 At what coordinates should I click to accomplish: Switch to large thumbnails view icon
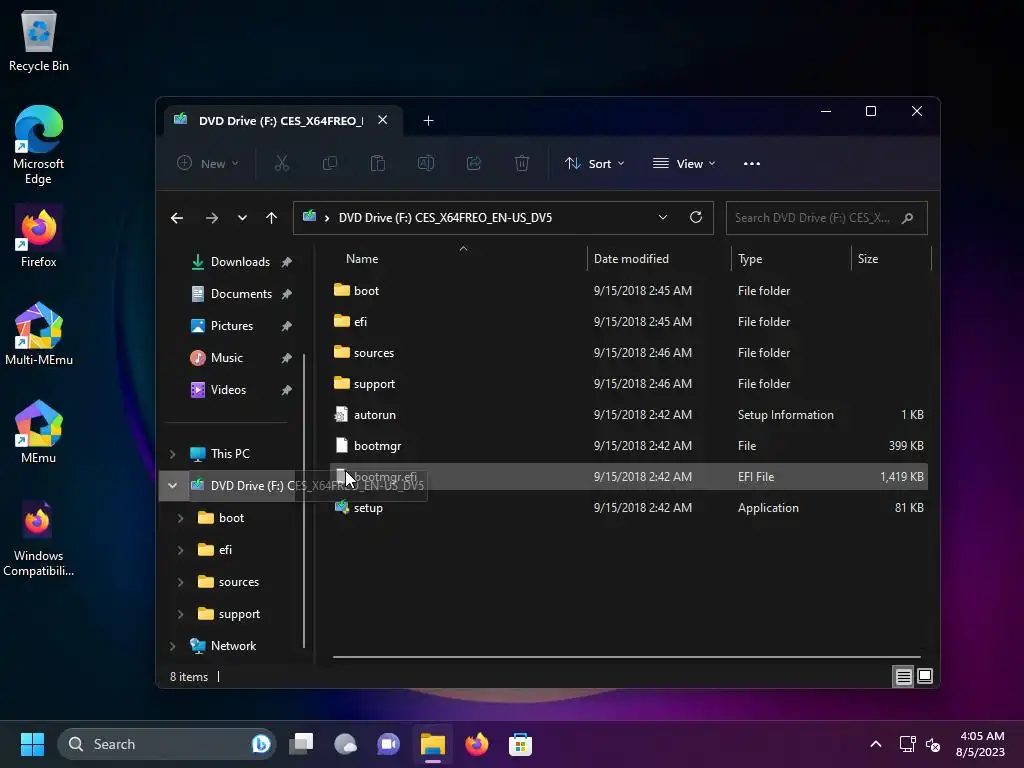[925, 677]
